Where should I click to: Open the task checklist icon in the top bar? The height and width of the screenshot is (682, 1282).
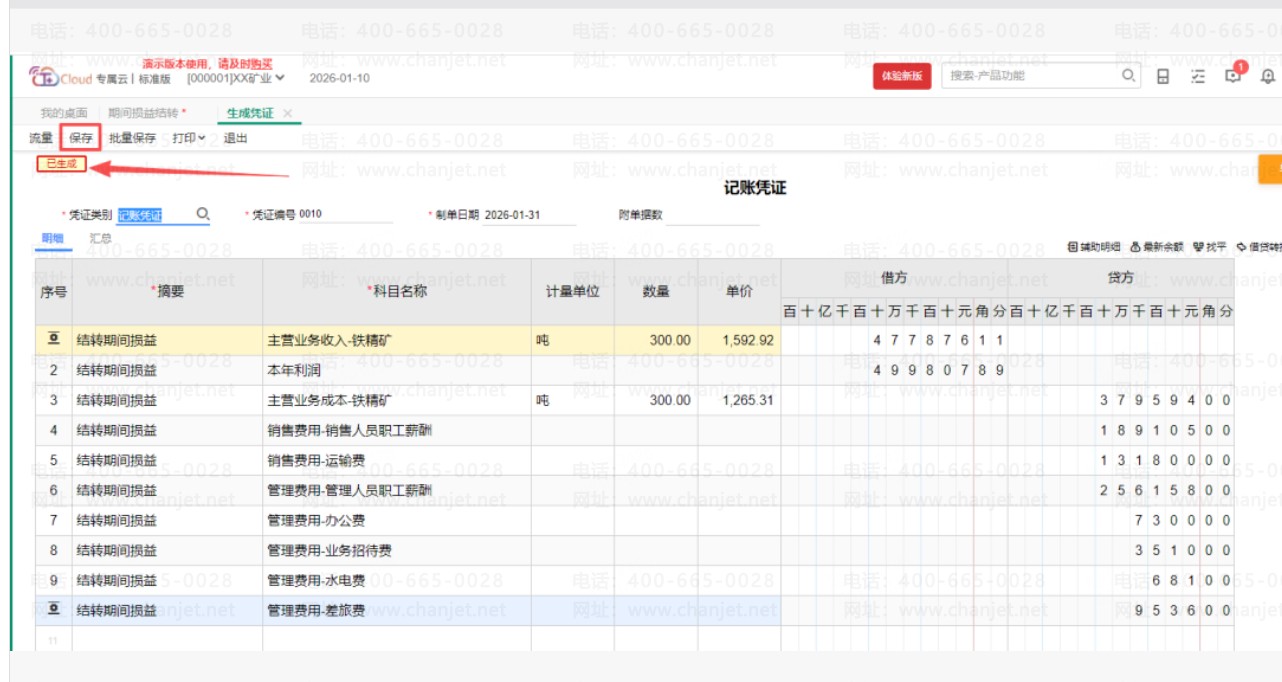[1198, 76]
